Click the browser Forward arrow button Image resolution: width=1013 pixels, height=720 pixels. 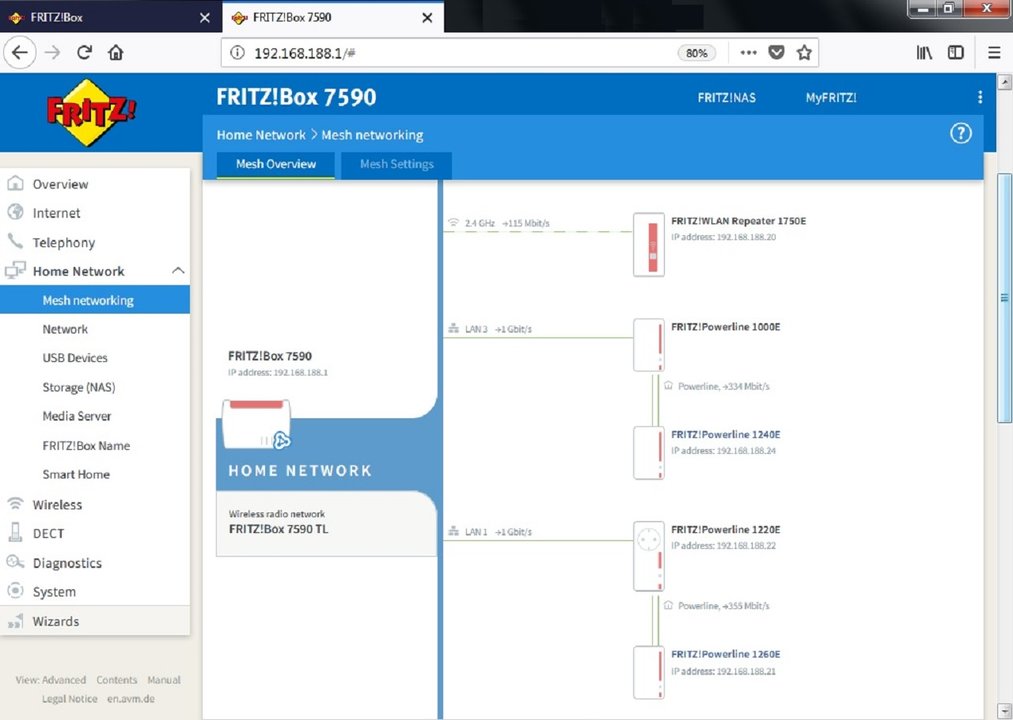52,52
